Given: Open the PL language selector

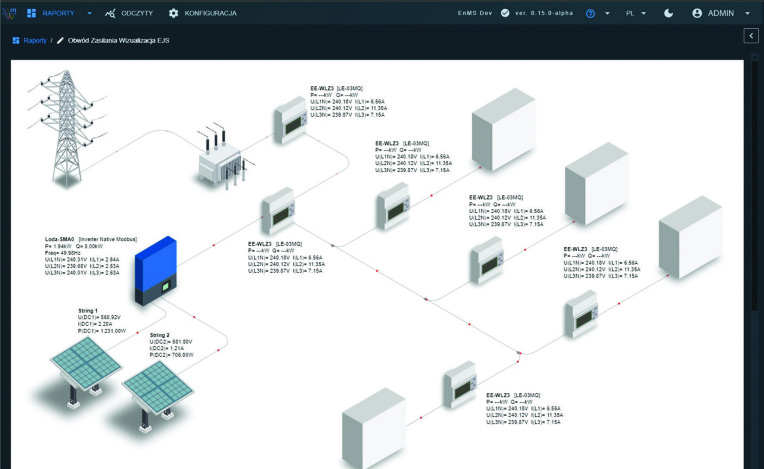Looking at the screenshot, I should tap(635, 14).
